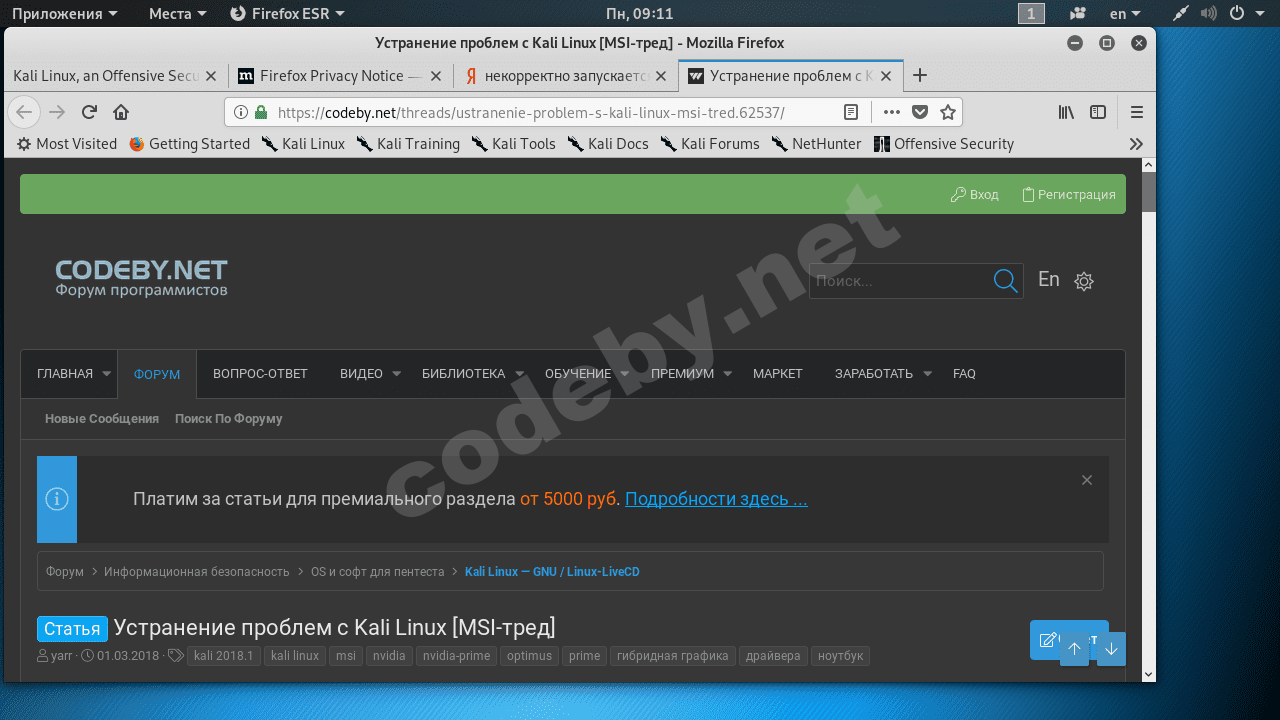Open a new tab

coord(920,75)
